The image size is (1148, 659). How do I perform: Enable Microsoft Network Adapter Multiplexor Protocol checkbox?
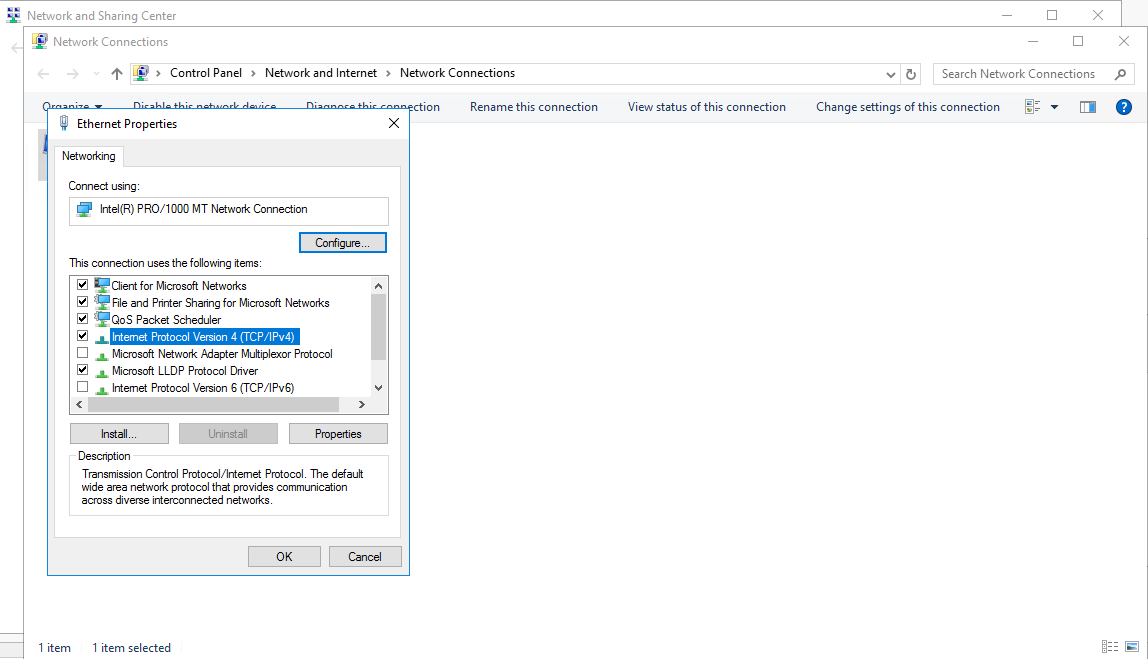click(x=83, y=353)
